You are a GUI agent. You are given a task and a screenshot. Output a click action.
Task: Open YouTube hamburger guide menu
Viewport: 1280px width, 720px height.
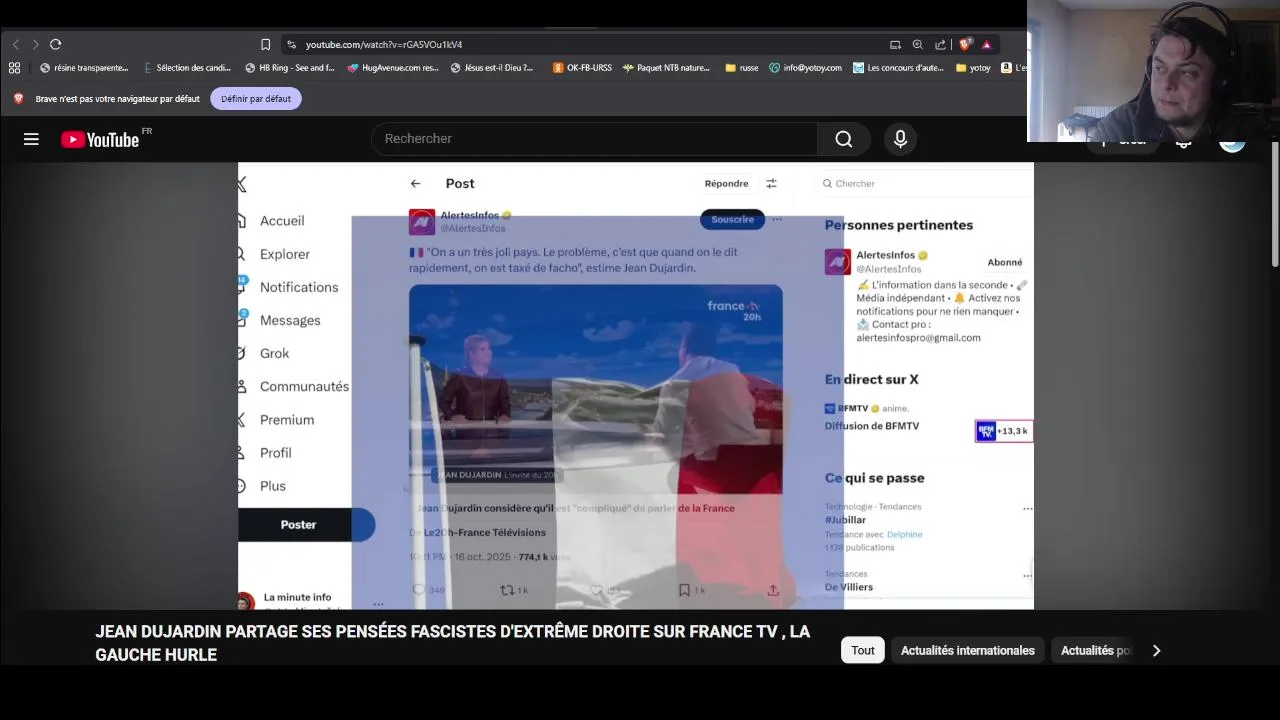[31, 139]
